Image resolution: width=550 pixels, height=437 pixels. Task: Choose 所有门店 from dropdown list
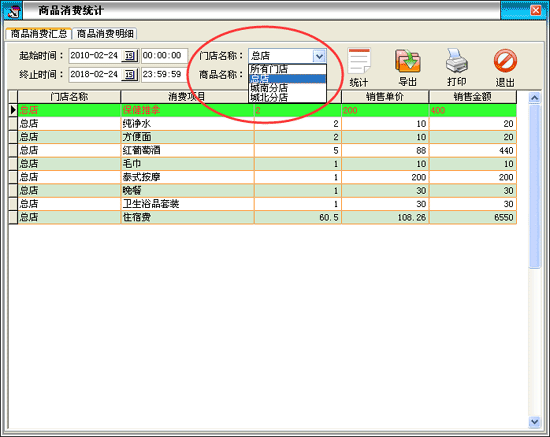pyautogui.click(x=287, y=69)
